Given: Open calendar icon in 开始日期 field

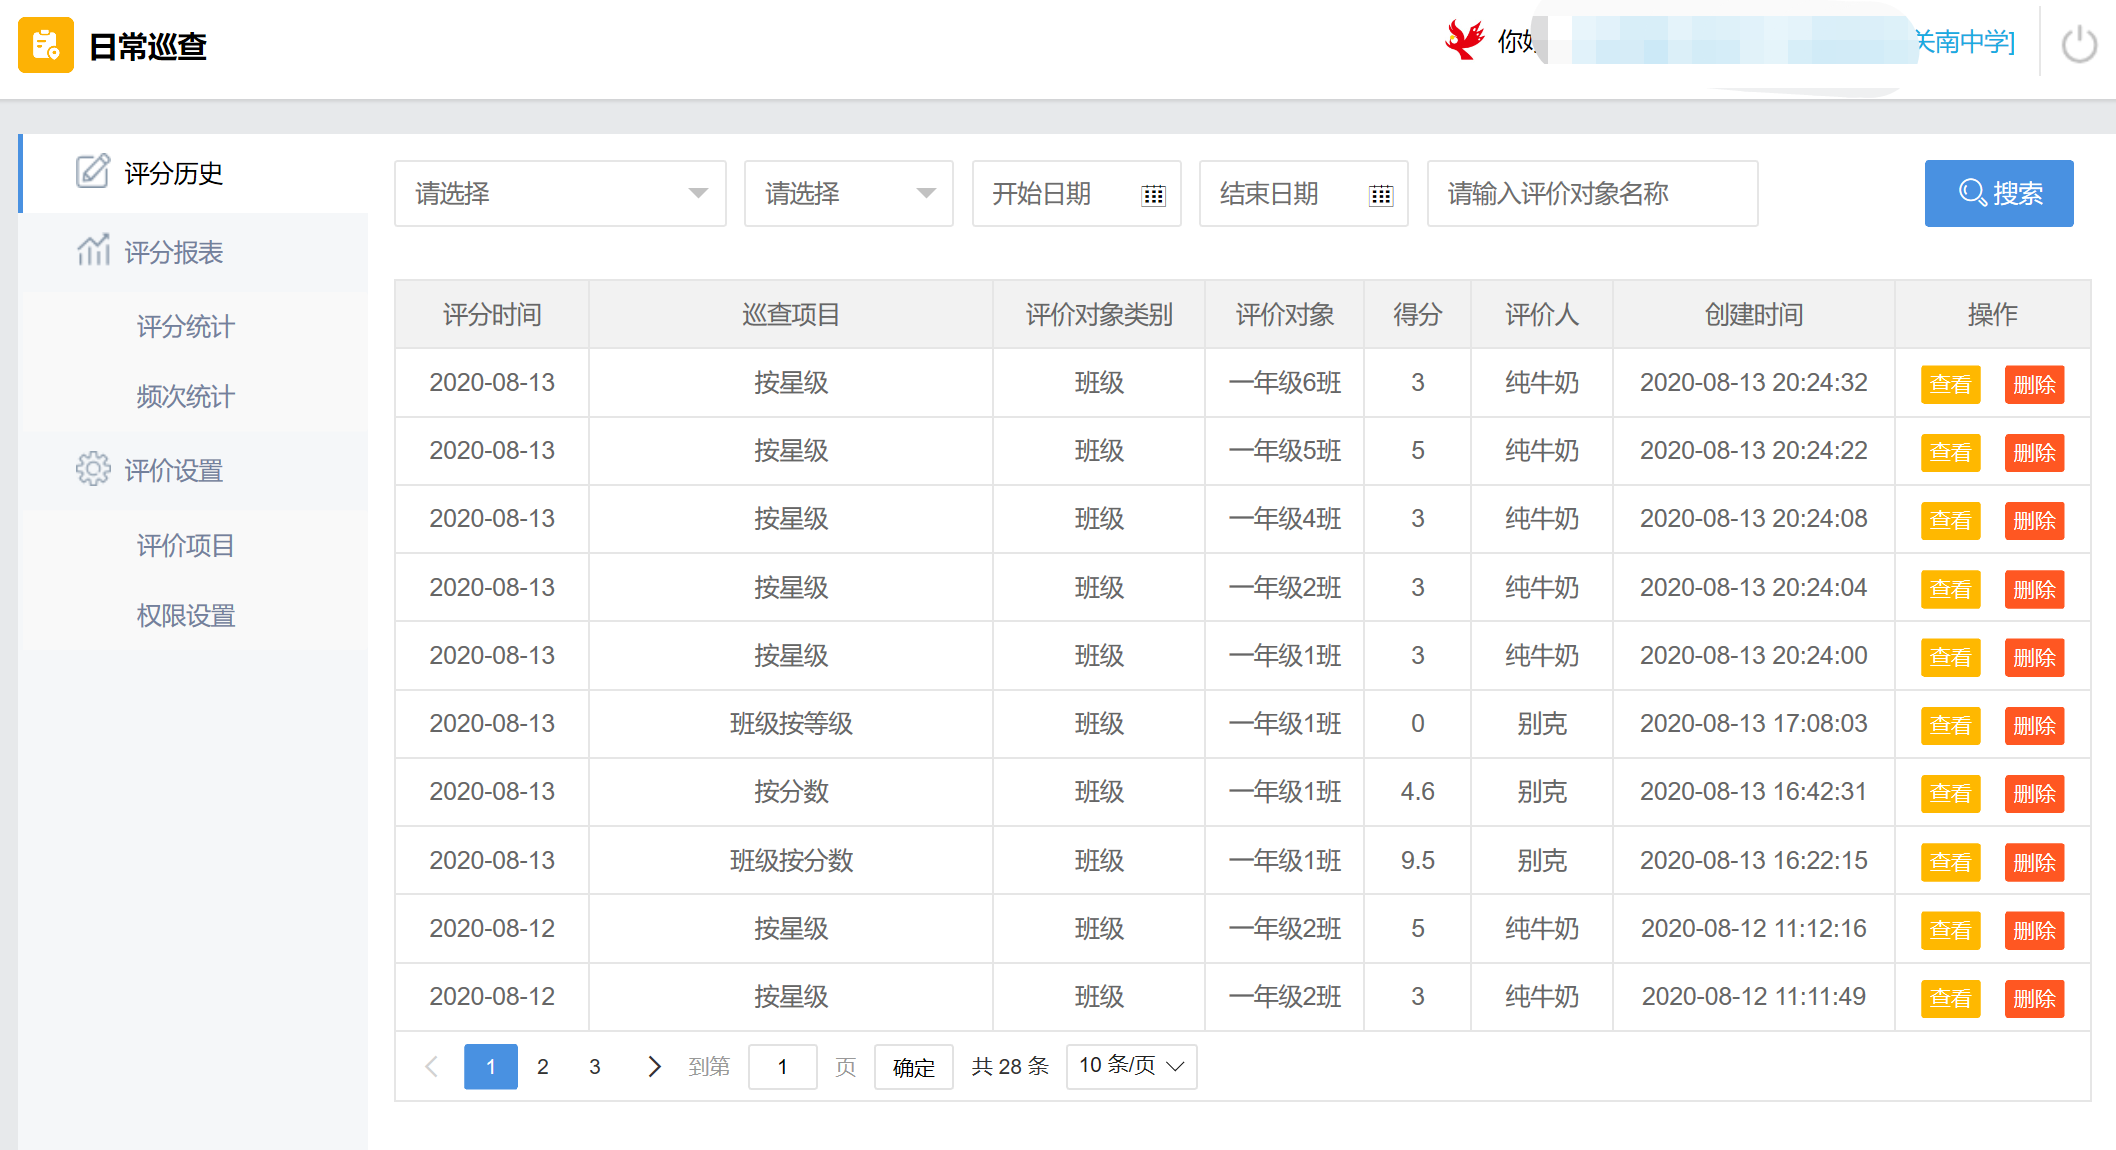Looking at the screenshot, I should click(x=1153, y=195).
